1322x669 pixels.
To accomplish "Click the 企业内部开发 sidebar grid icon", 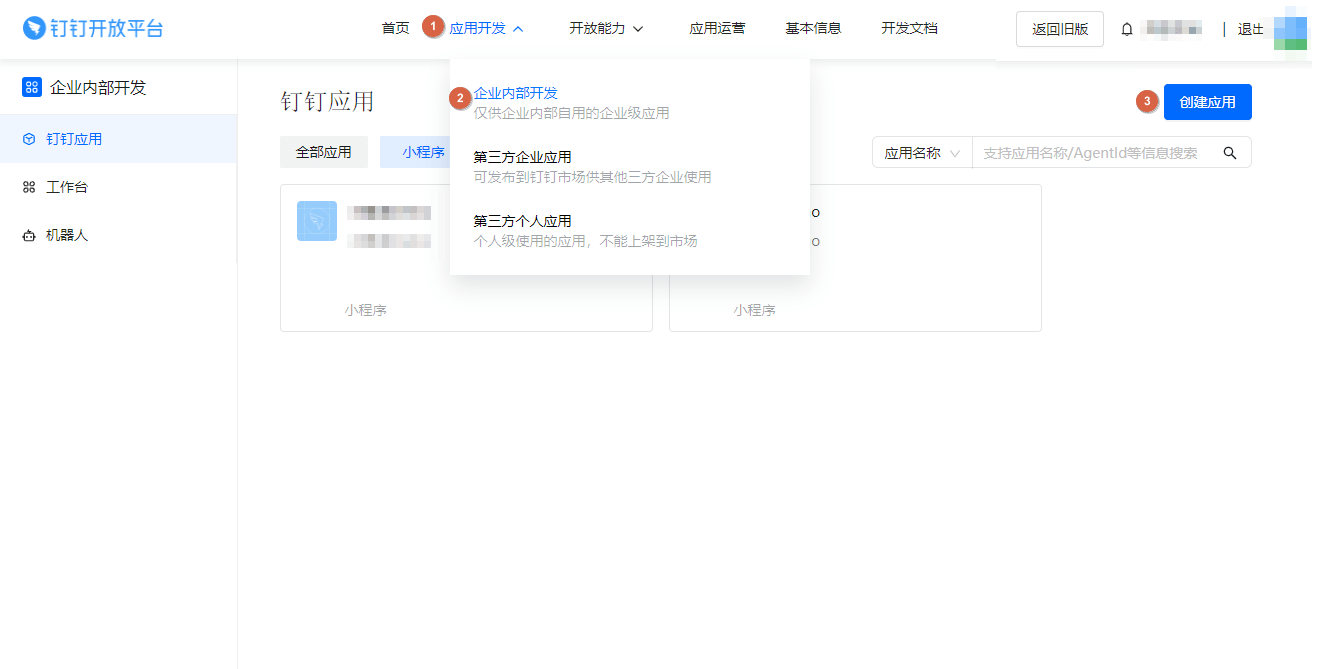I will coord(29,87).
